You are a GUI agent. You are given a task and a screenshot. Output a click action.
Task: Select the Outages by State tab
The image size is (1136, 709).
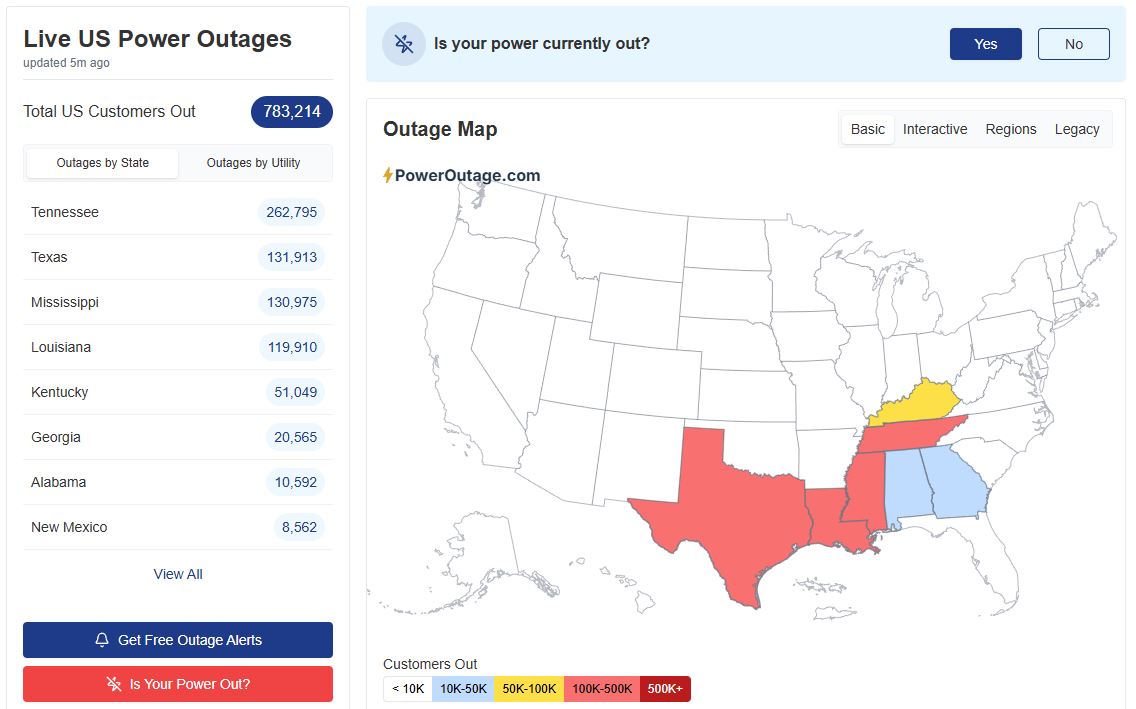point(103,163)
